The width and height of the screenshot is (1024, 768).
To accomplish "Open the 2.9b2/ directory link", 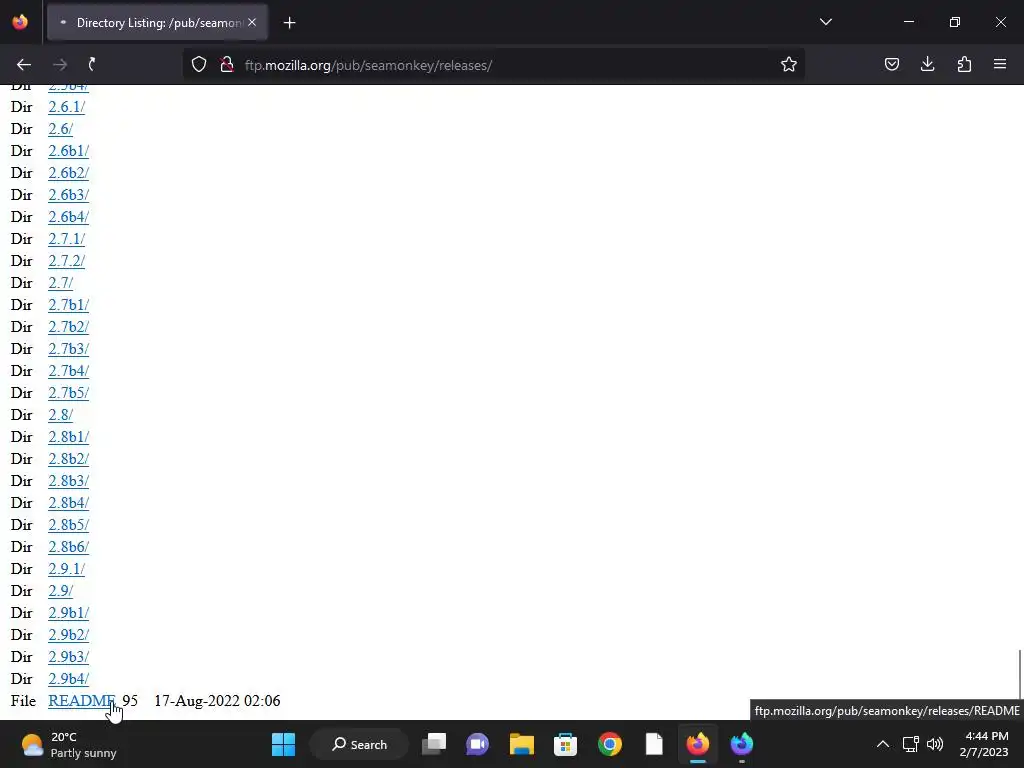I will [69, 635].
